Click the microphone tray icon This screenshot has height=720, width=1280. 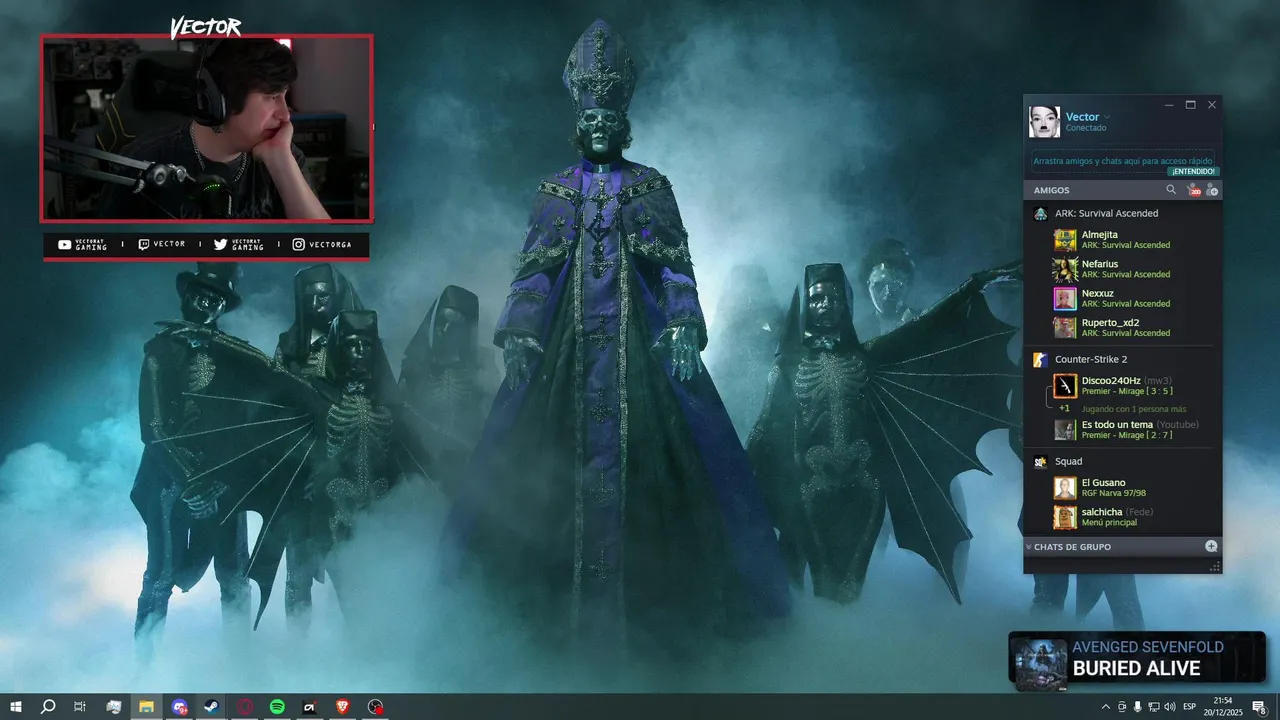click(x=1138, y=707)
